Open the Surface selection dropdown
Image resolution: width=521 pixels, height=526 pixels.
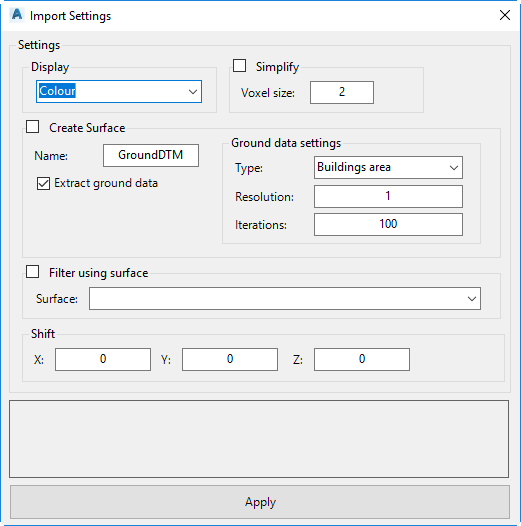[x=285, y=298]
